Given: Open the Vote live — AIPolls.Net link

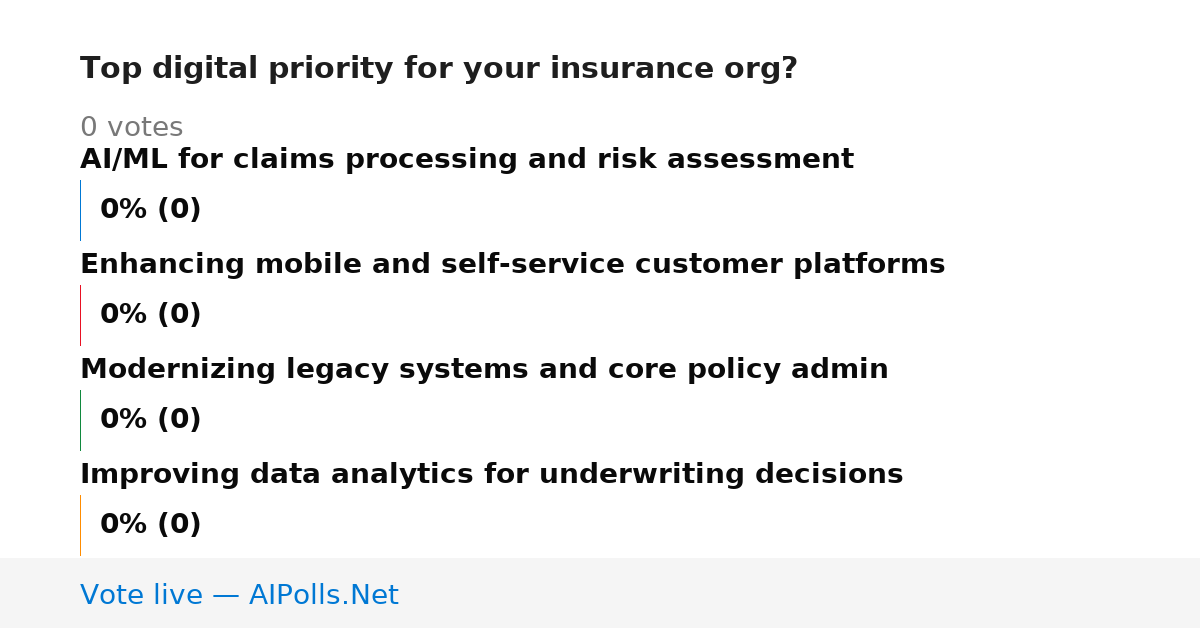Looking at the screenshot, I should tap(239, 596).
